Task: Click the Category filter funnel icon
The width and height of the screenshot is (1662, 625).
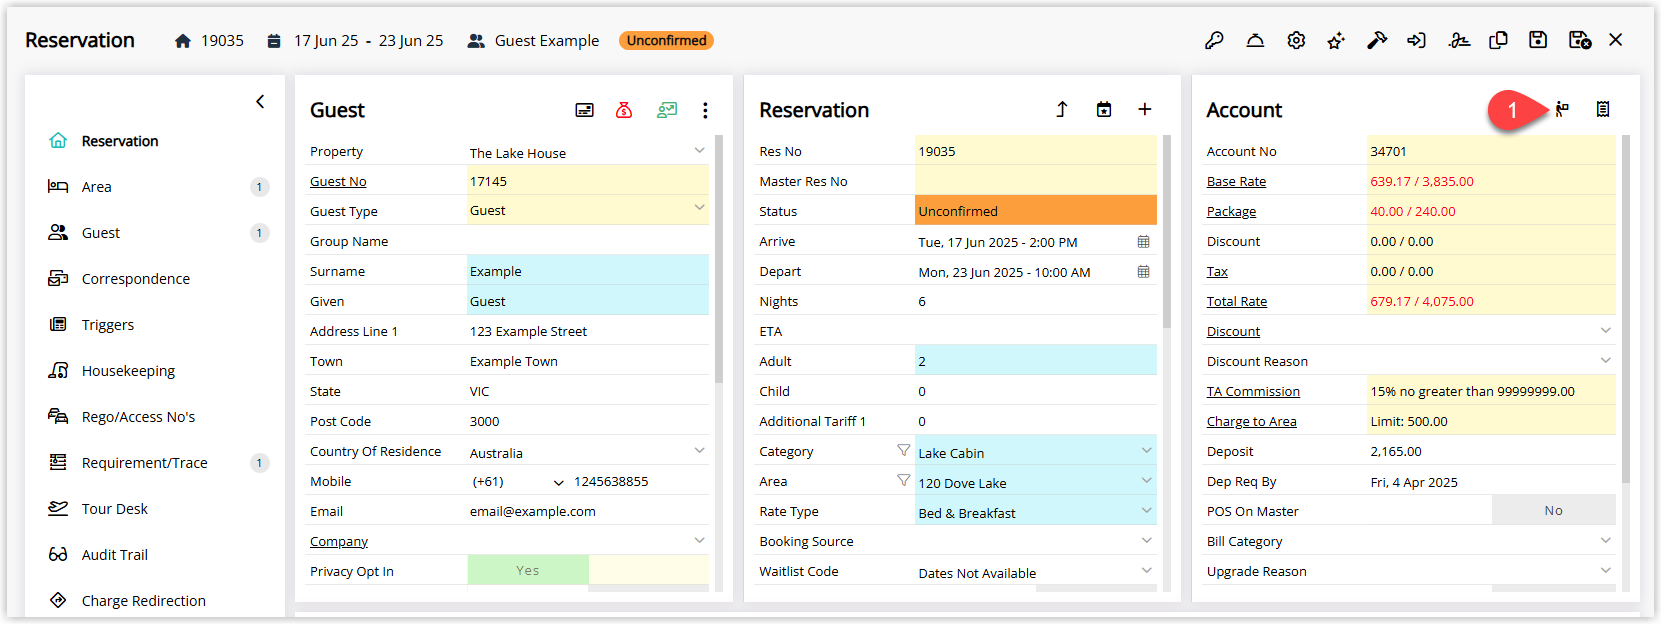Action: [903, 451]
